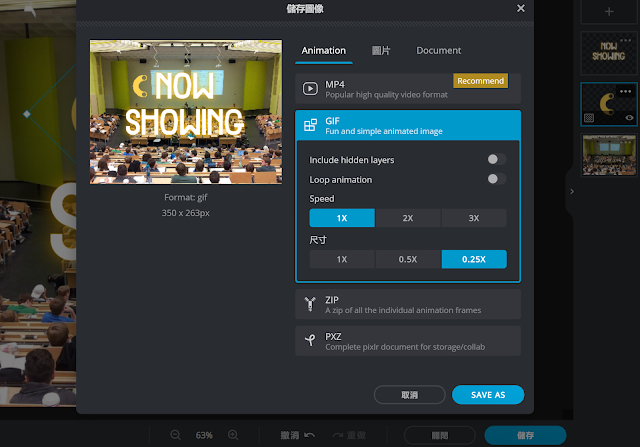640x447 pixels.
Task: Toggle Include hidden layers switch
Action: [495, 160]
